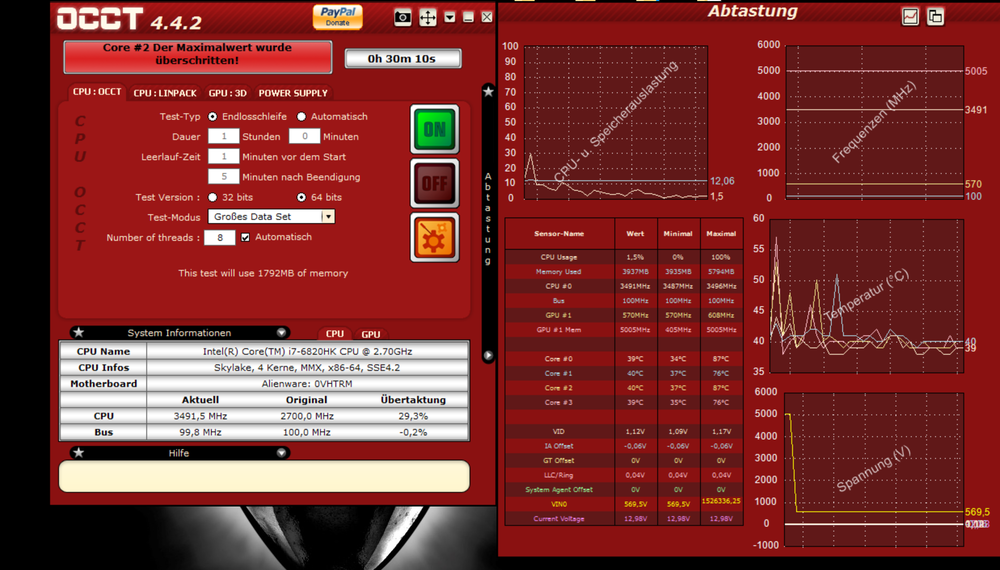Click the Core #2 warning message banner
Image resolution: width=1000 pixels, height=570 pixels.
pos(197,56)
